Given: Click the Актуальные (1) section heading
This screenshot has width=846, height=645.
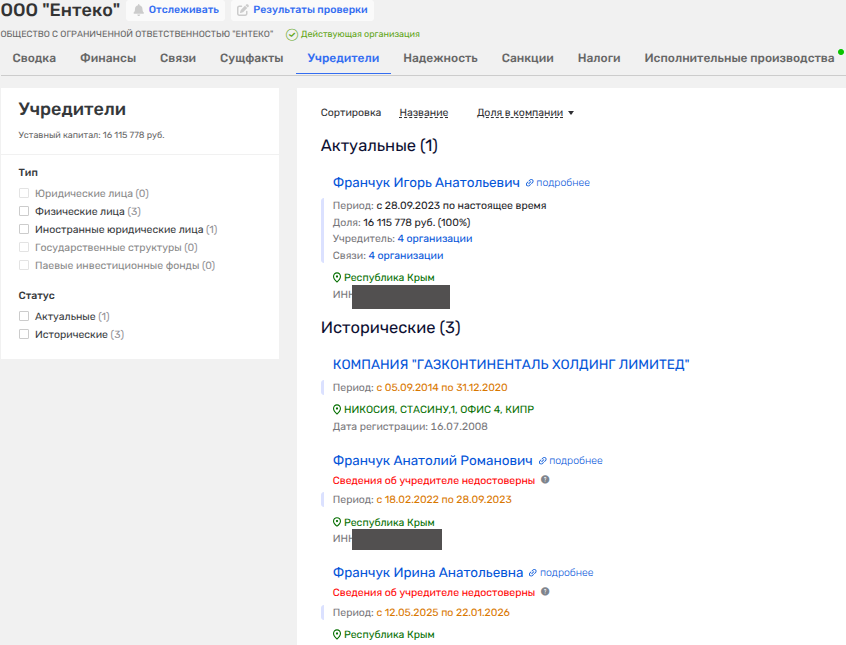Looking at the screenshot, I should point(379,146).
